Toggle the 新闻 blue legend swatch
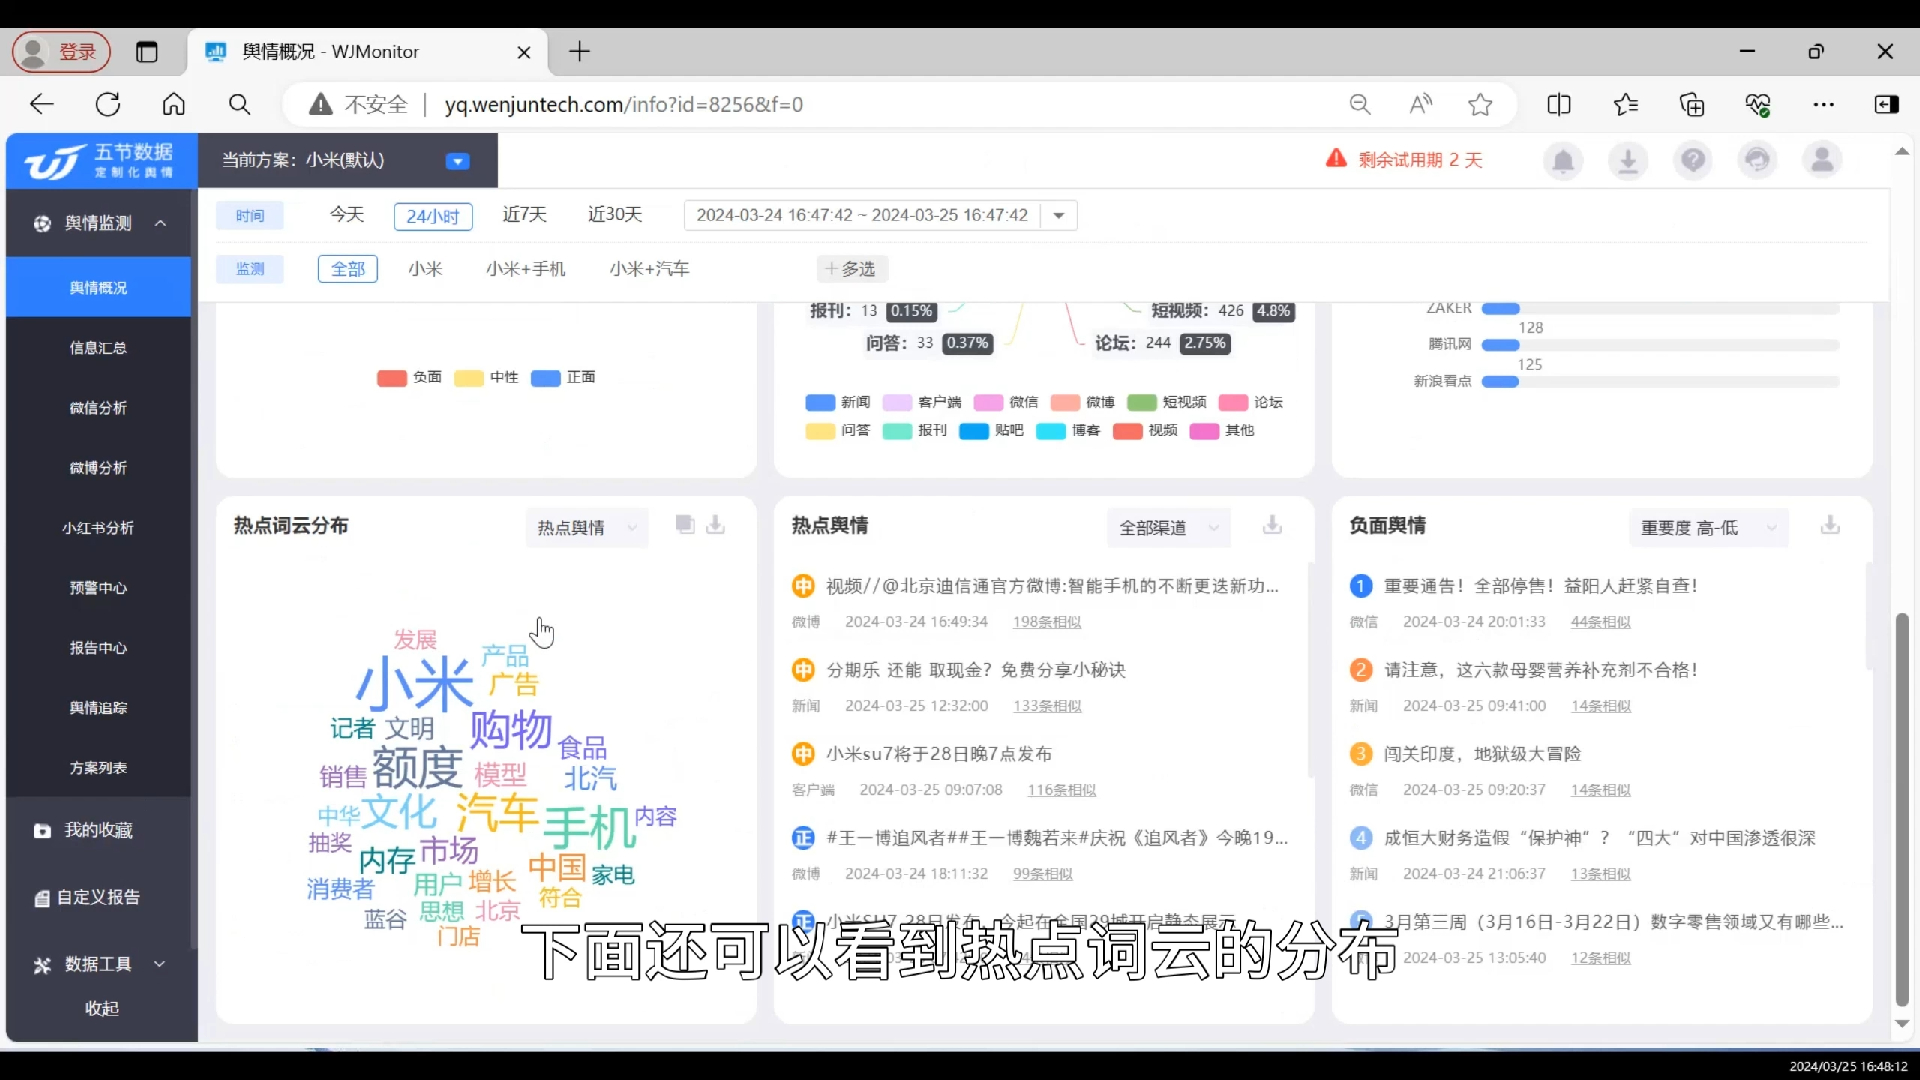The height and width of the screenshot is (1080, 1920). (819, 403)
